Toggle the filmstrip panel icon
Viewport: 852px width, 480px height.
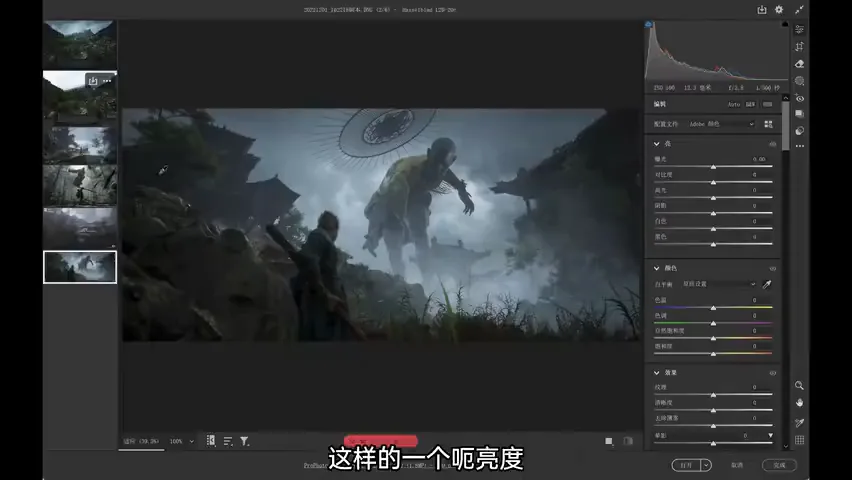click(x=211, y=441)
